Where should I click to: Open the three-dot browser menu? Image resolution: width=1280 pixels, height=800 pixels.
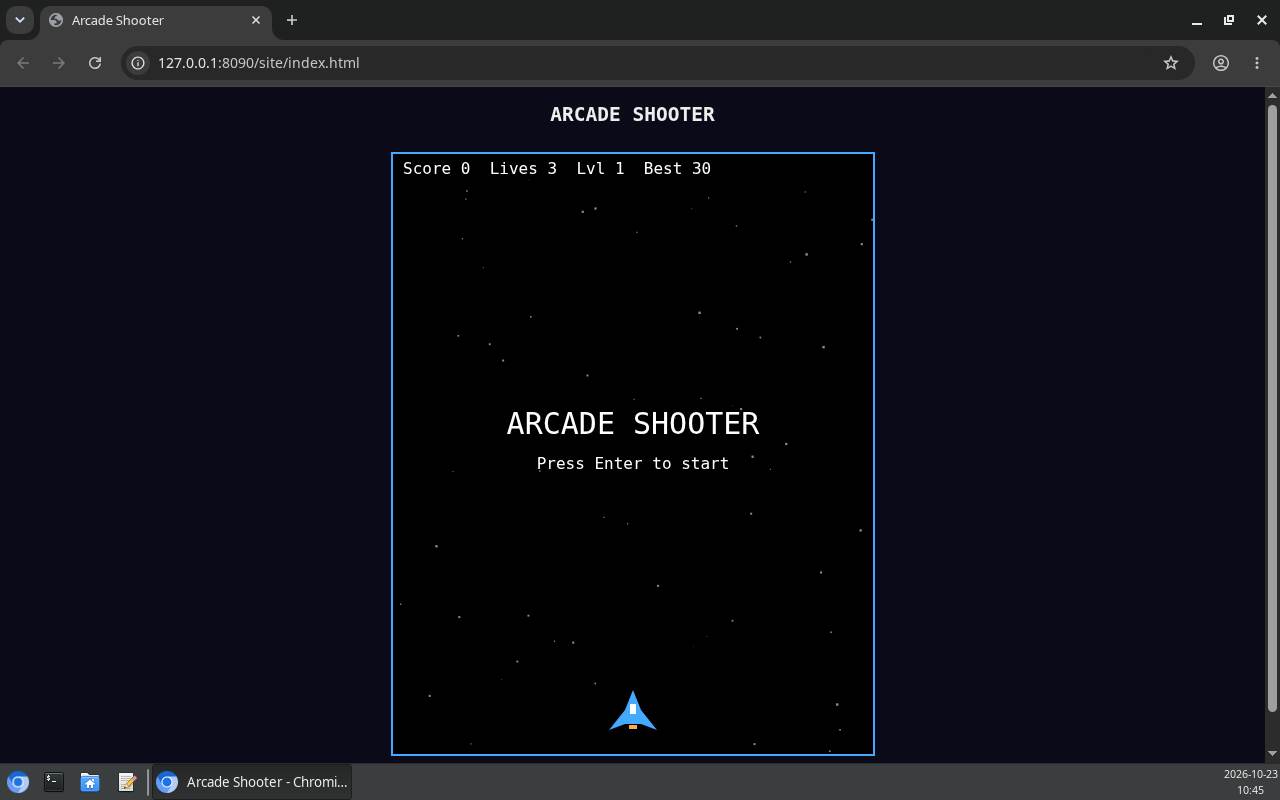tap(1257, 62)
